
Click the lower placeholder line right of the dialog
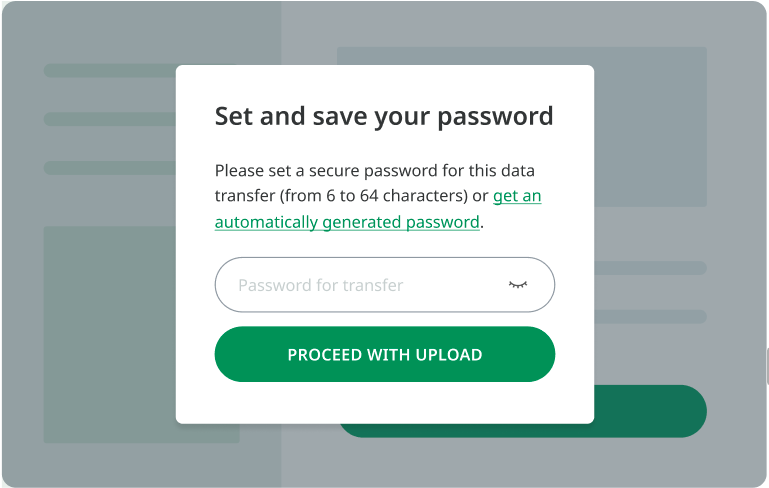(650, 316)
